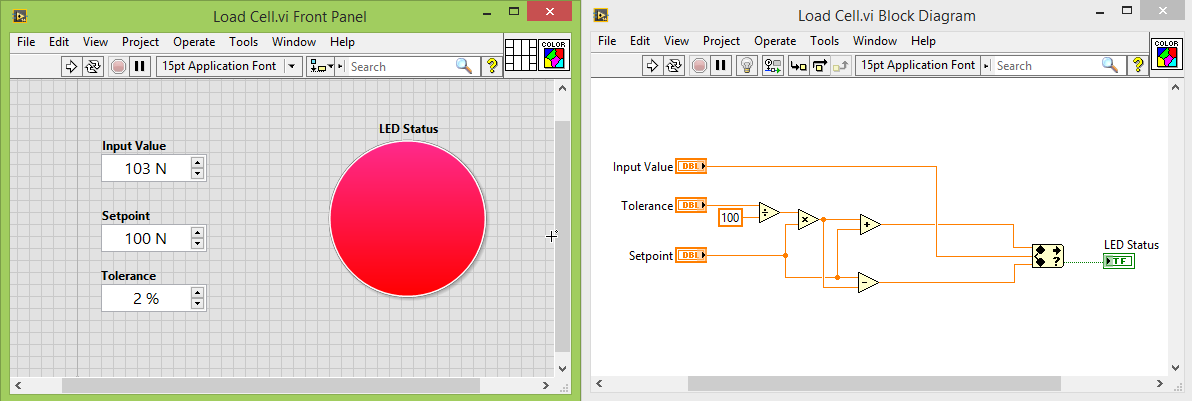Screen dimensions: 1192x401
Task: Open Block Diagram search options arrow
Action: pos(988,65)
